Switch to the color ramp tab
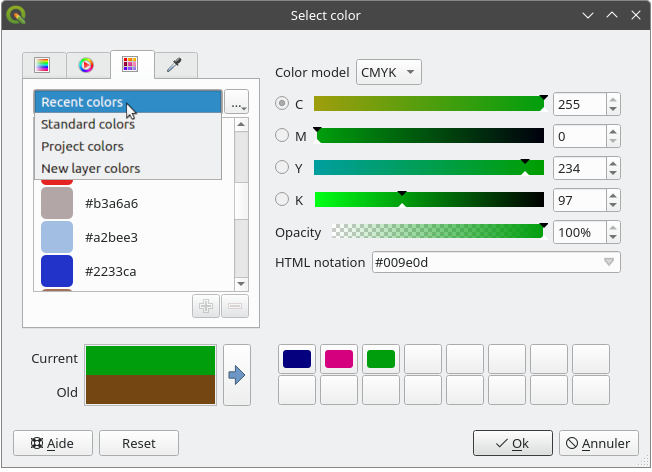The width and height of the screenshot is (652, 472). coord(42,65)
